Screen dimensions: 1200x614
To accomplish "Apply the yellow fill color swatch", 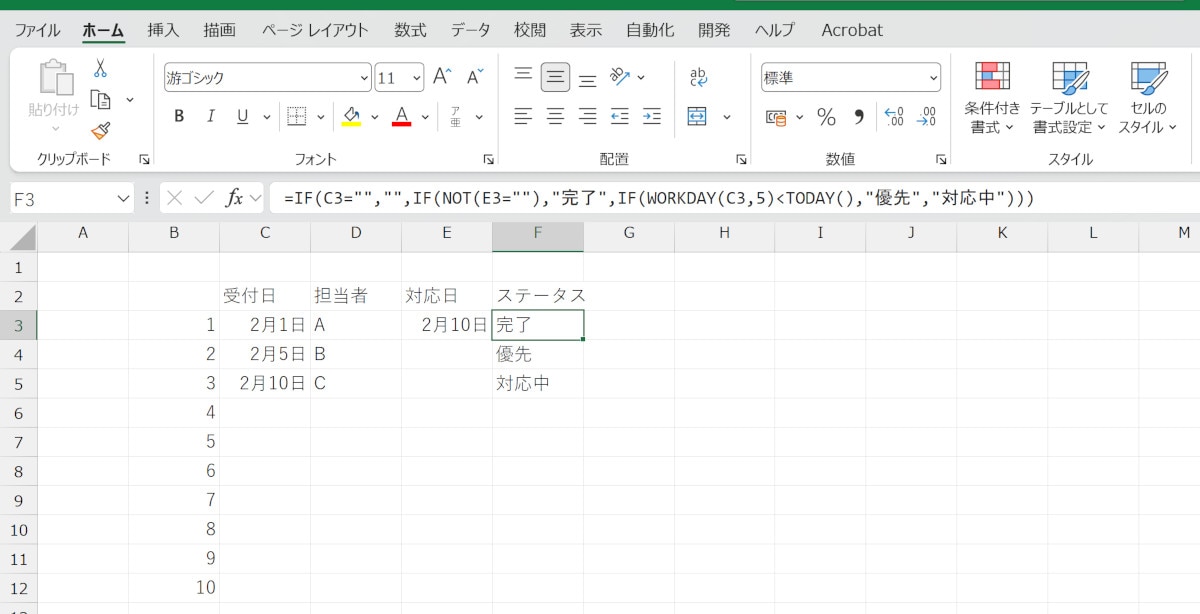I will pyautogui.click(x=351, y=117).
